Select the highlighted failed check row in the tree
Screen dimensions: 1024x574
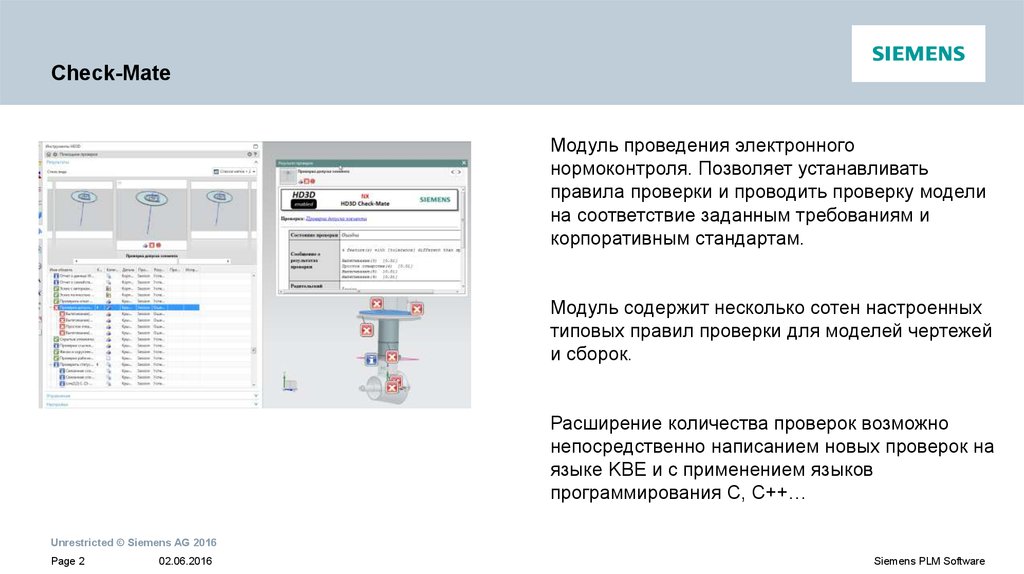(x=125, y=307)
